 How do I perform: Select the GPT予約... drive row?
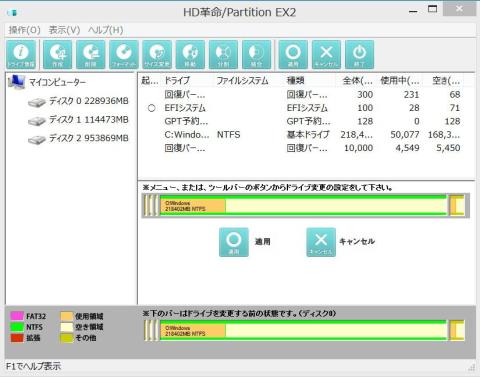point(302,121)
